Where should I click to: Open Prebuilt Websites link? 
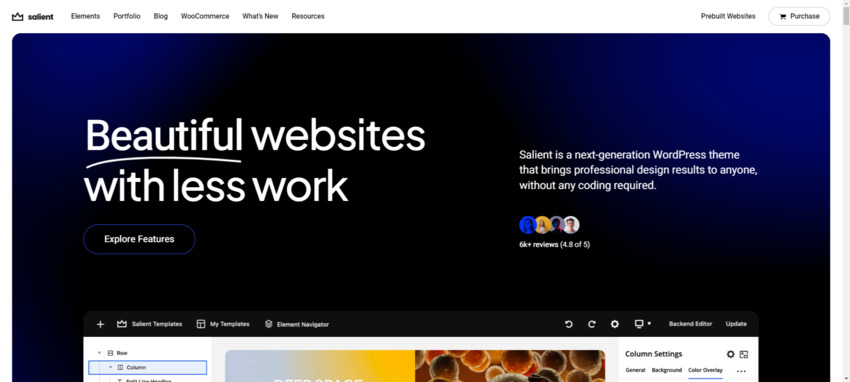pyautogui.click(x=728, y=16)
